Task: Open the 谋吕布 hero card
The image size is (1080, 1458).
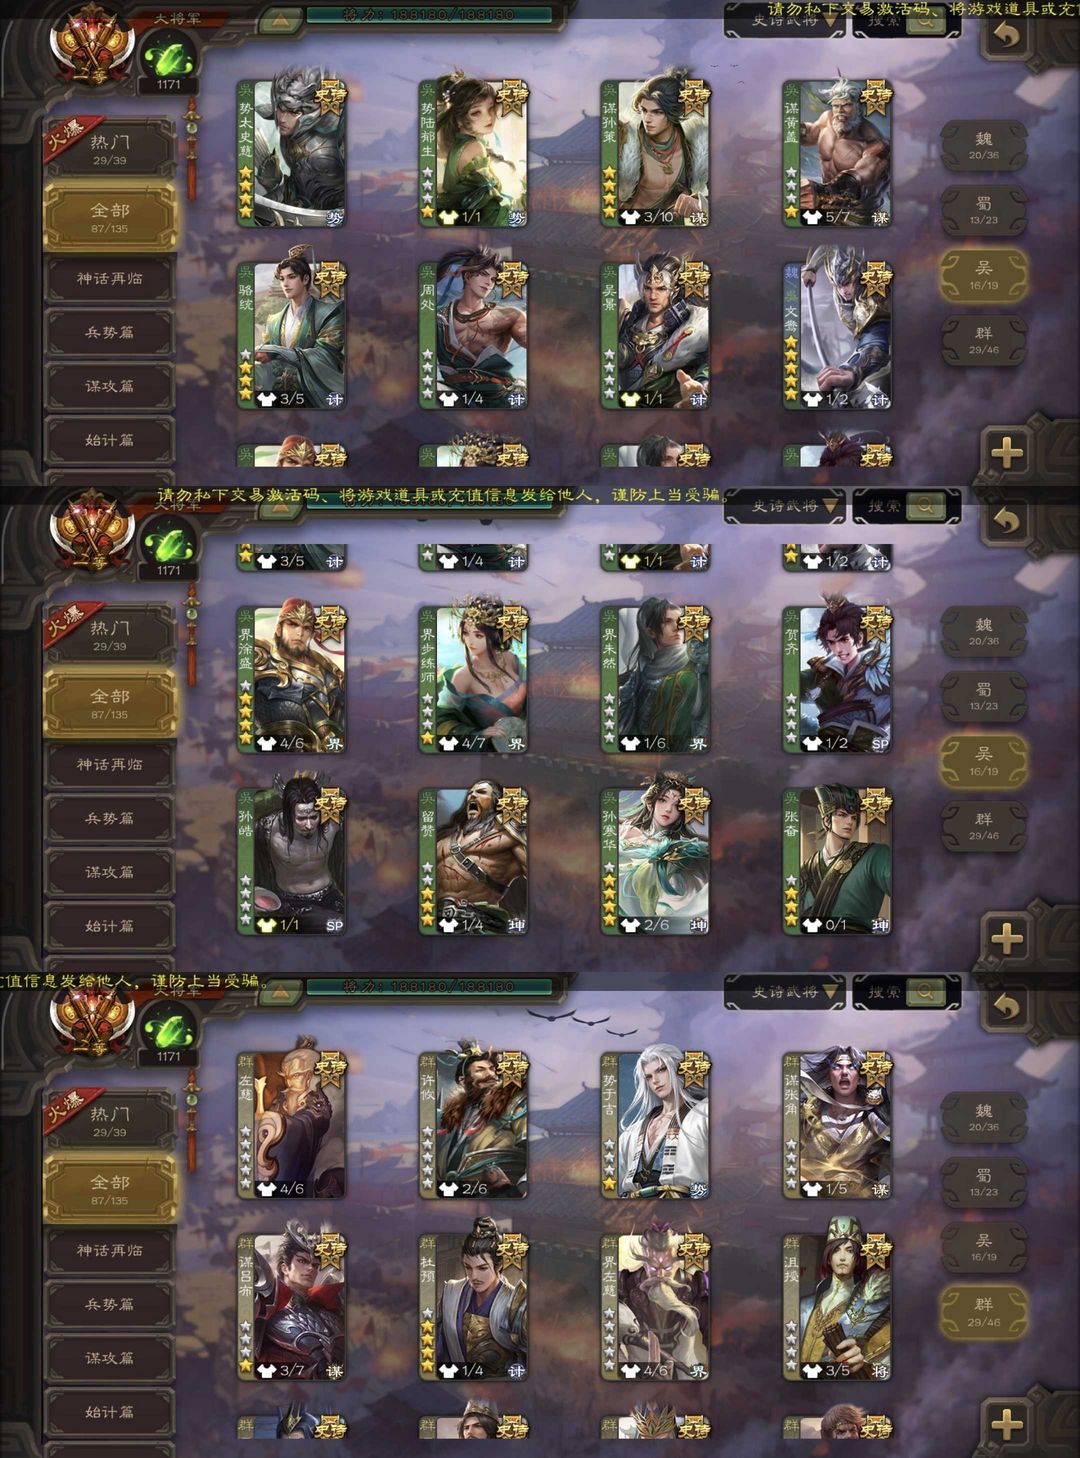Action: [292, 1307]
